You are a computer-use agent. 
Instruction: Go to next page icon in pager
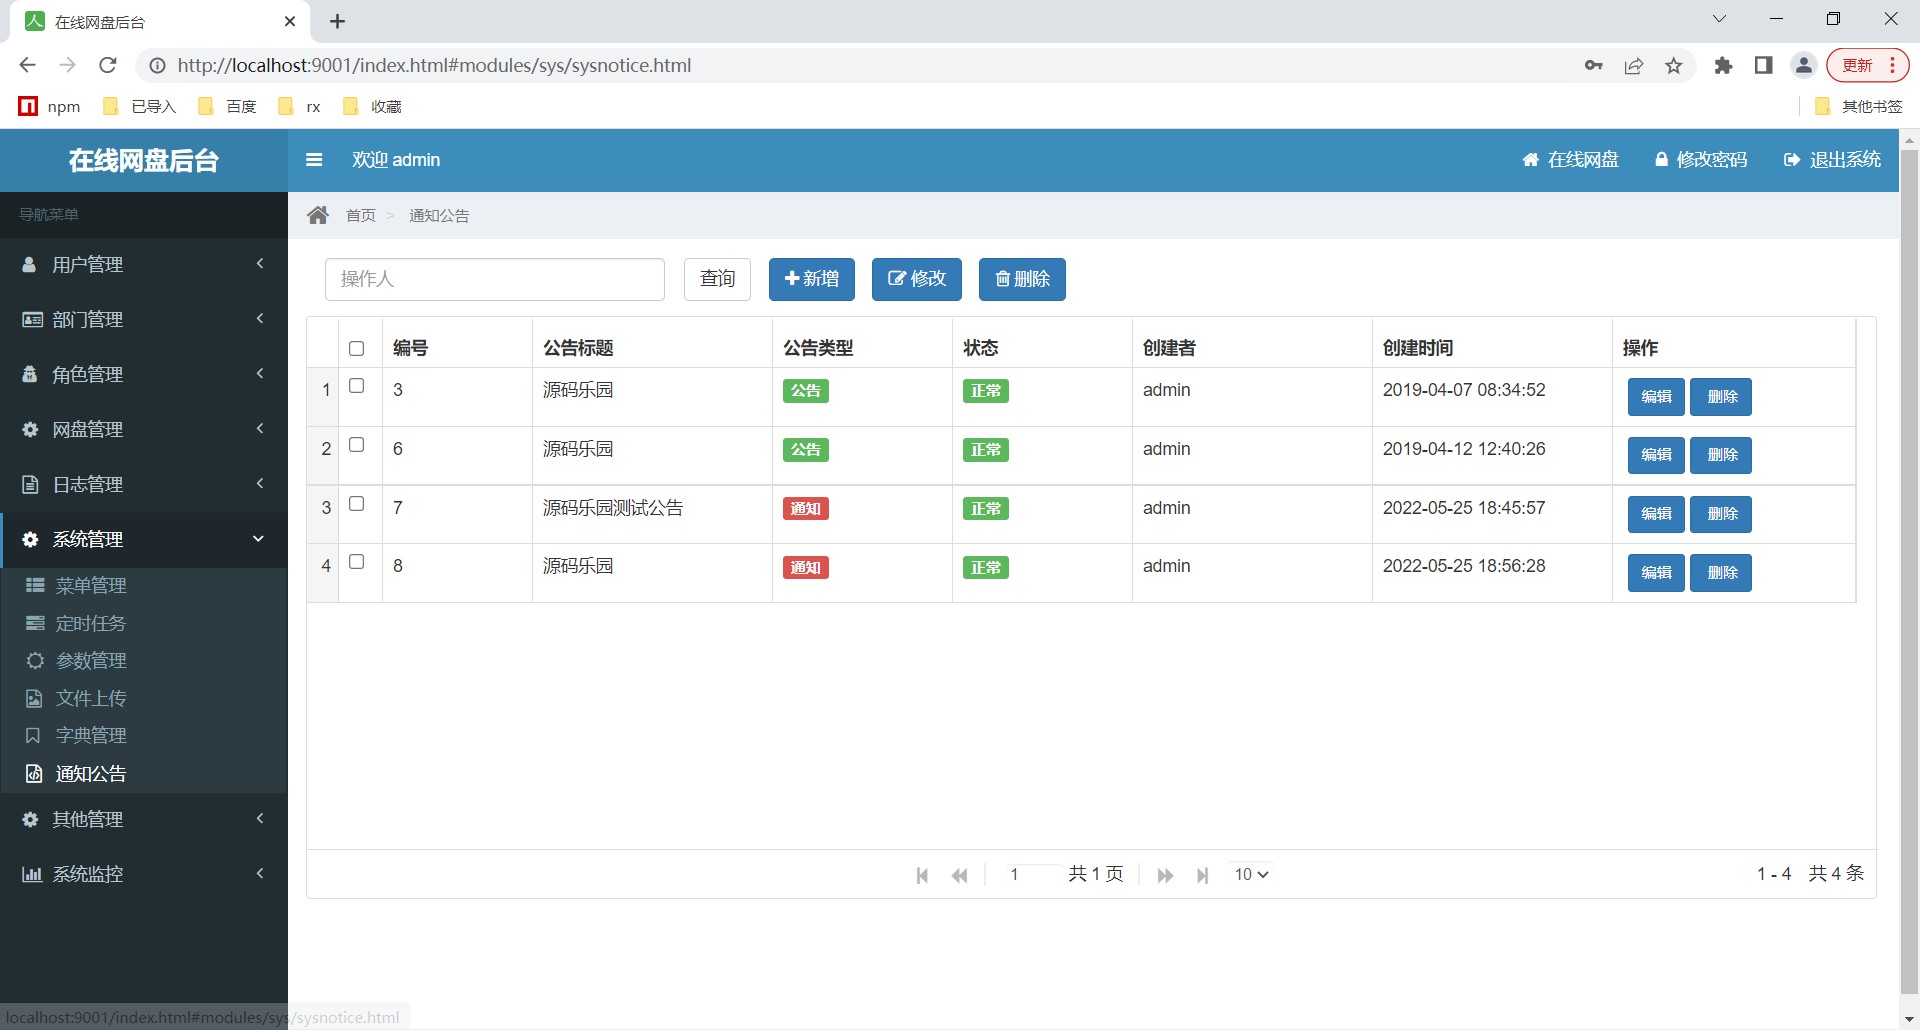point(1165,875)
